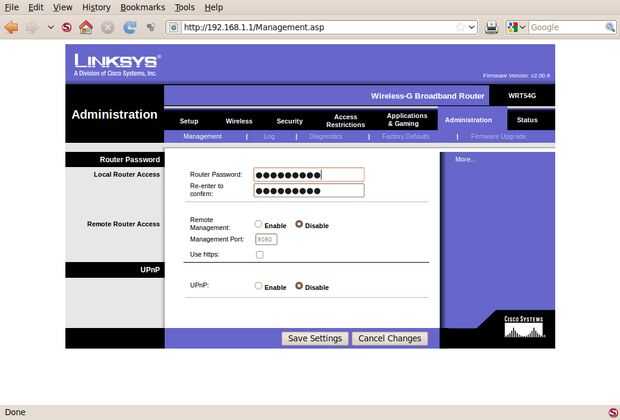620x420 pixels.
Task: Select the Management sub-tab
Action: click(202, 136)
